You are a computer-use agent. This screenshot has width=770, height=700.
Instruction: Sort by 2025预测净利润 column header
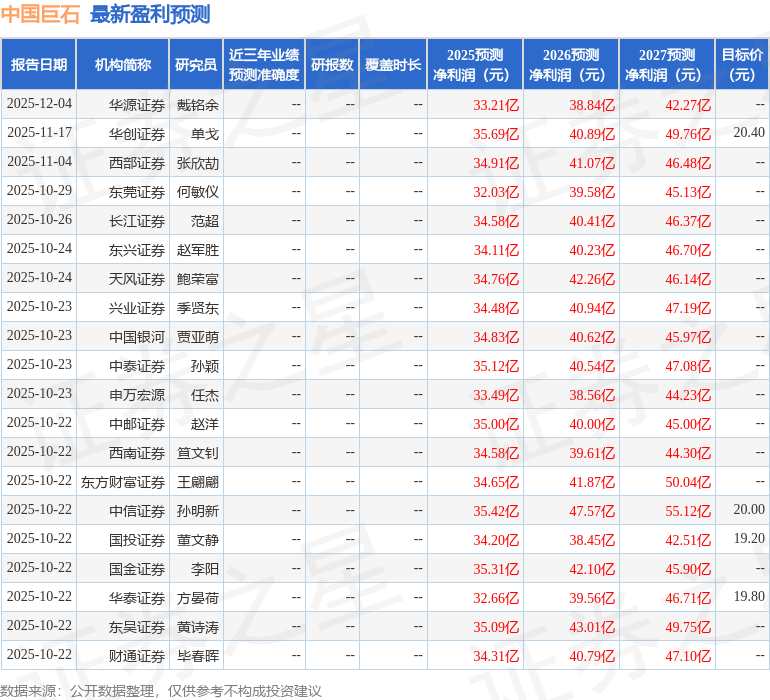(475, 65)
